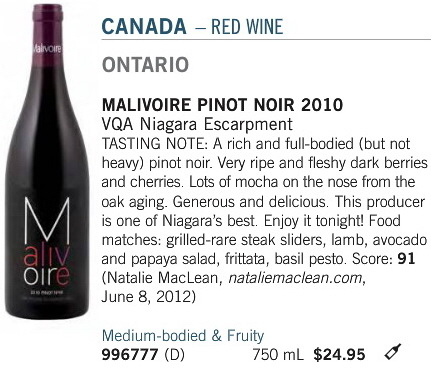
Task: Click the CANADA country heading
Action: [x=144, y=27]
